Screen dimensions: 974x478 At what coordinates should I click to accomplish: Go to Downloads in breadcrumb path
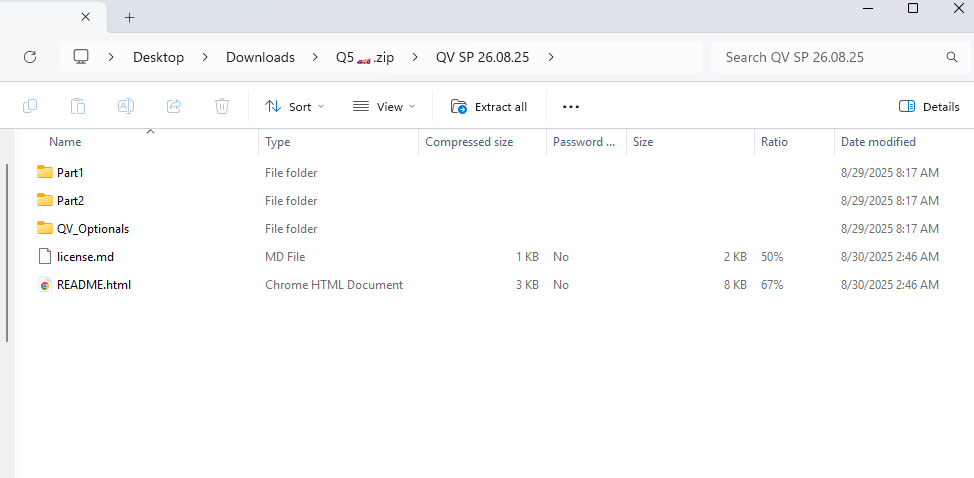coord(260,57)
